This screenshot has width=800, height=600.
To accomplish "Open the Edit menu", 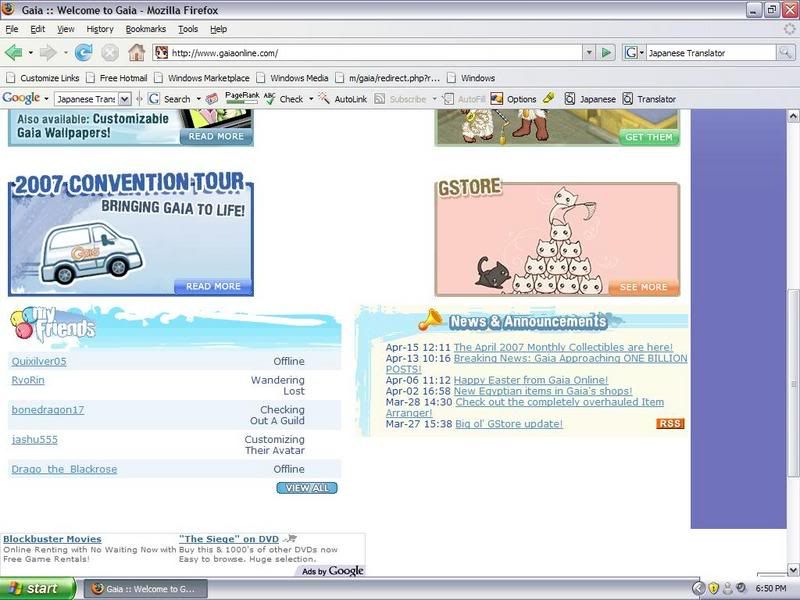I will (37, 29).
